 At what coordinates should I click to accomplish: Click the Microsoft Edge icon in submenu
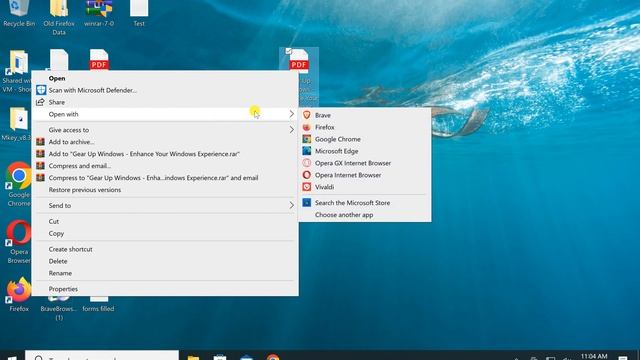tap(307, 151)
